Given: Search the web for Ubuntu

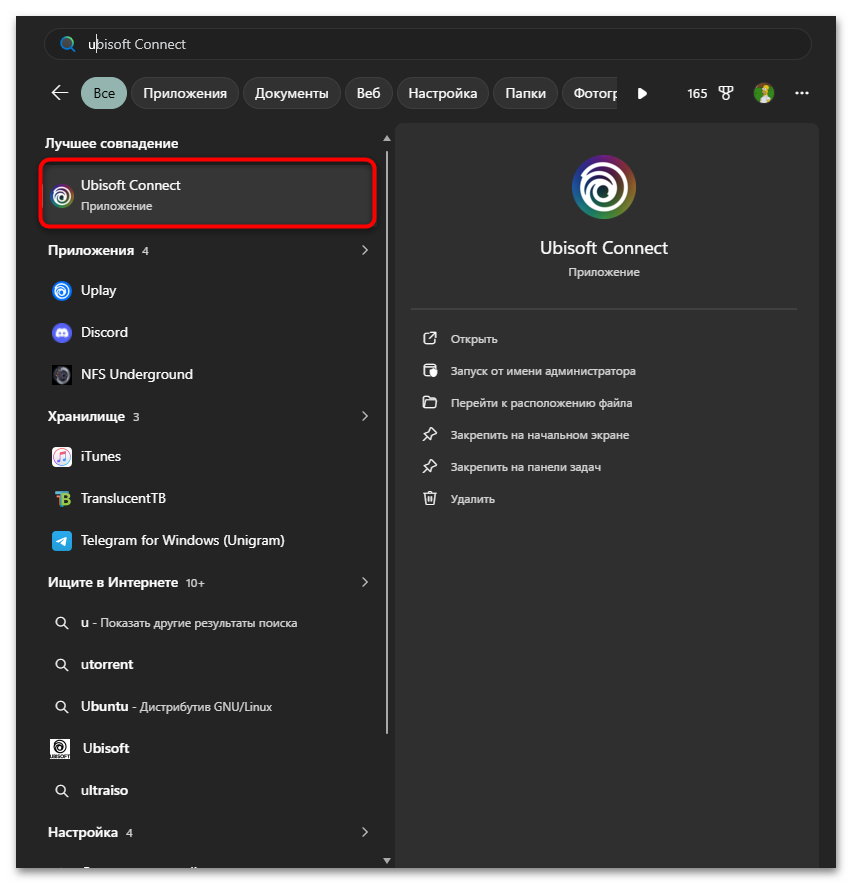Looking at the screenshot, I should (208, 706).
